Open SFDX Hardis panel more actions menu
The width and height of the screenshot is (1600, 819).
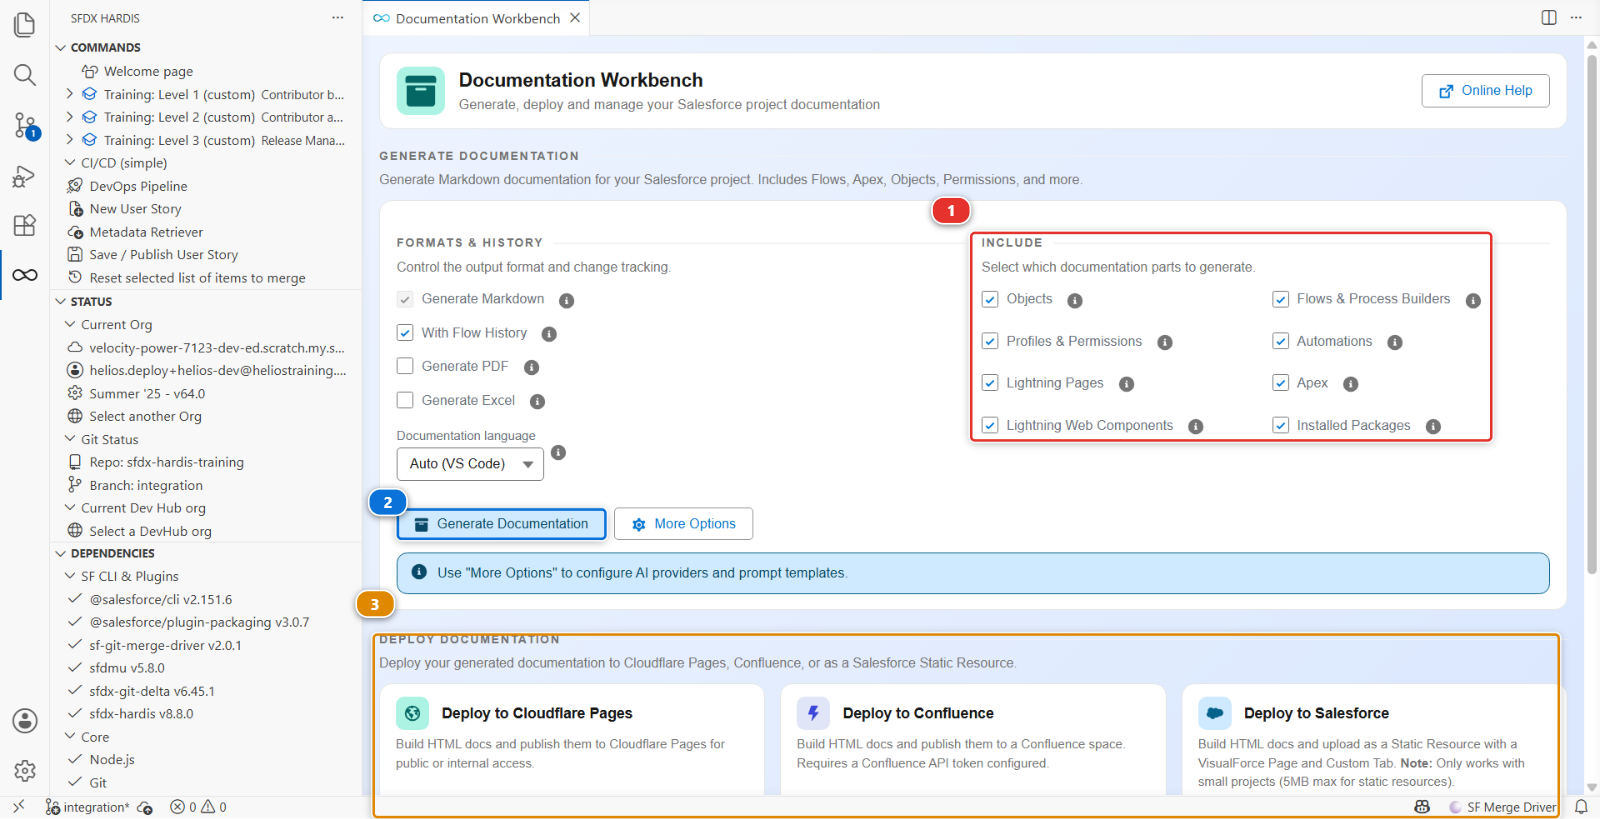tap(338, 18)
